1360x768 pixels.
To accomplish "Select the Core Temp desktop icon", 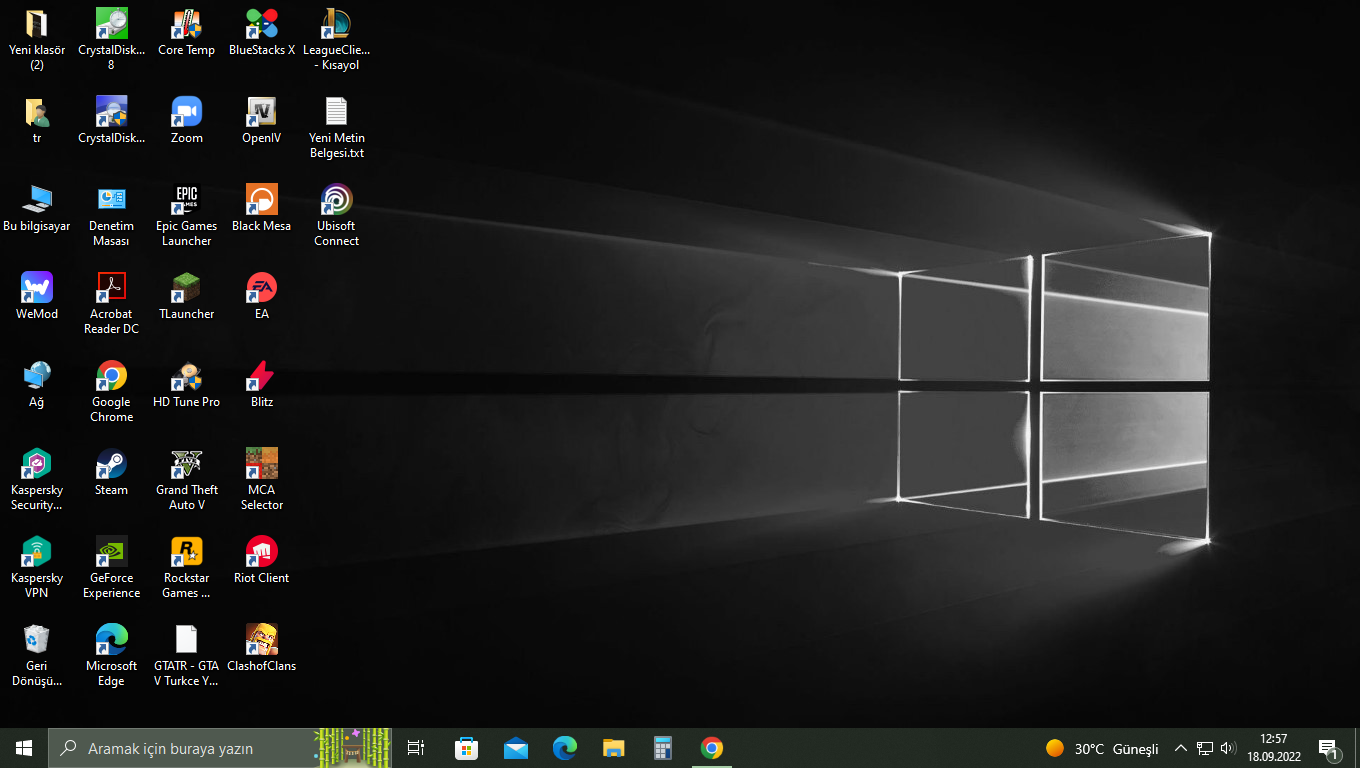I will [x=186, y=24].
